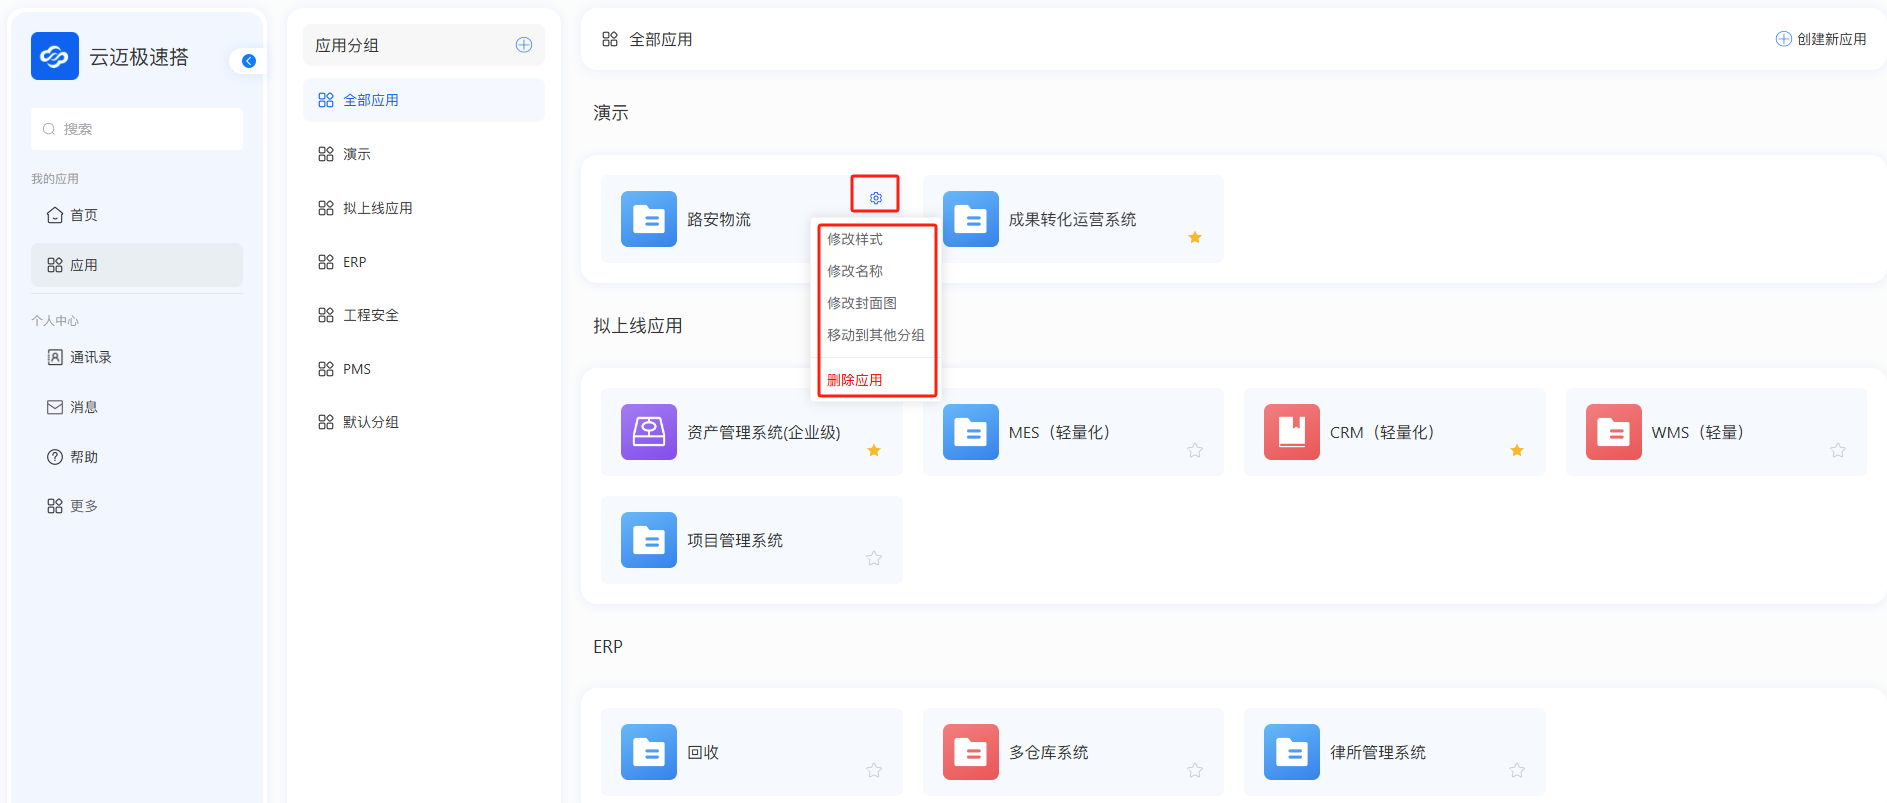Click the 云迈极速搭 logo icon
1887x803 pixels.
click(55, 56)
